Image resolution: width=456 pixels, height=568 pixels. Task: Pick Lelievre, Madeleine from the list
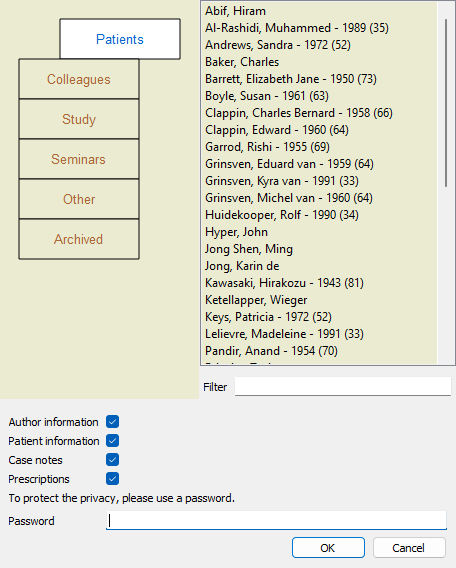coord(284,334)
